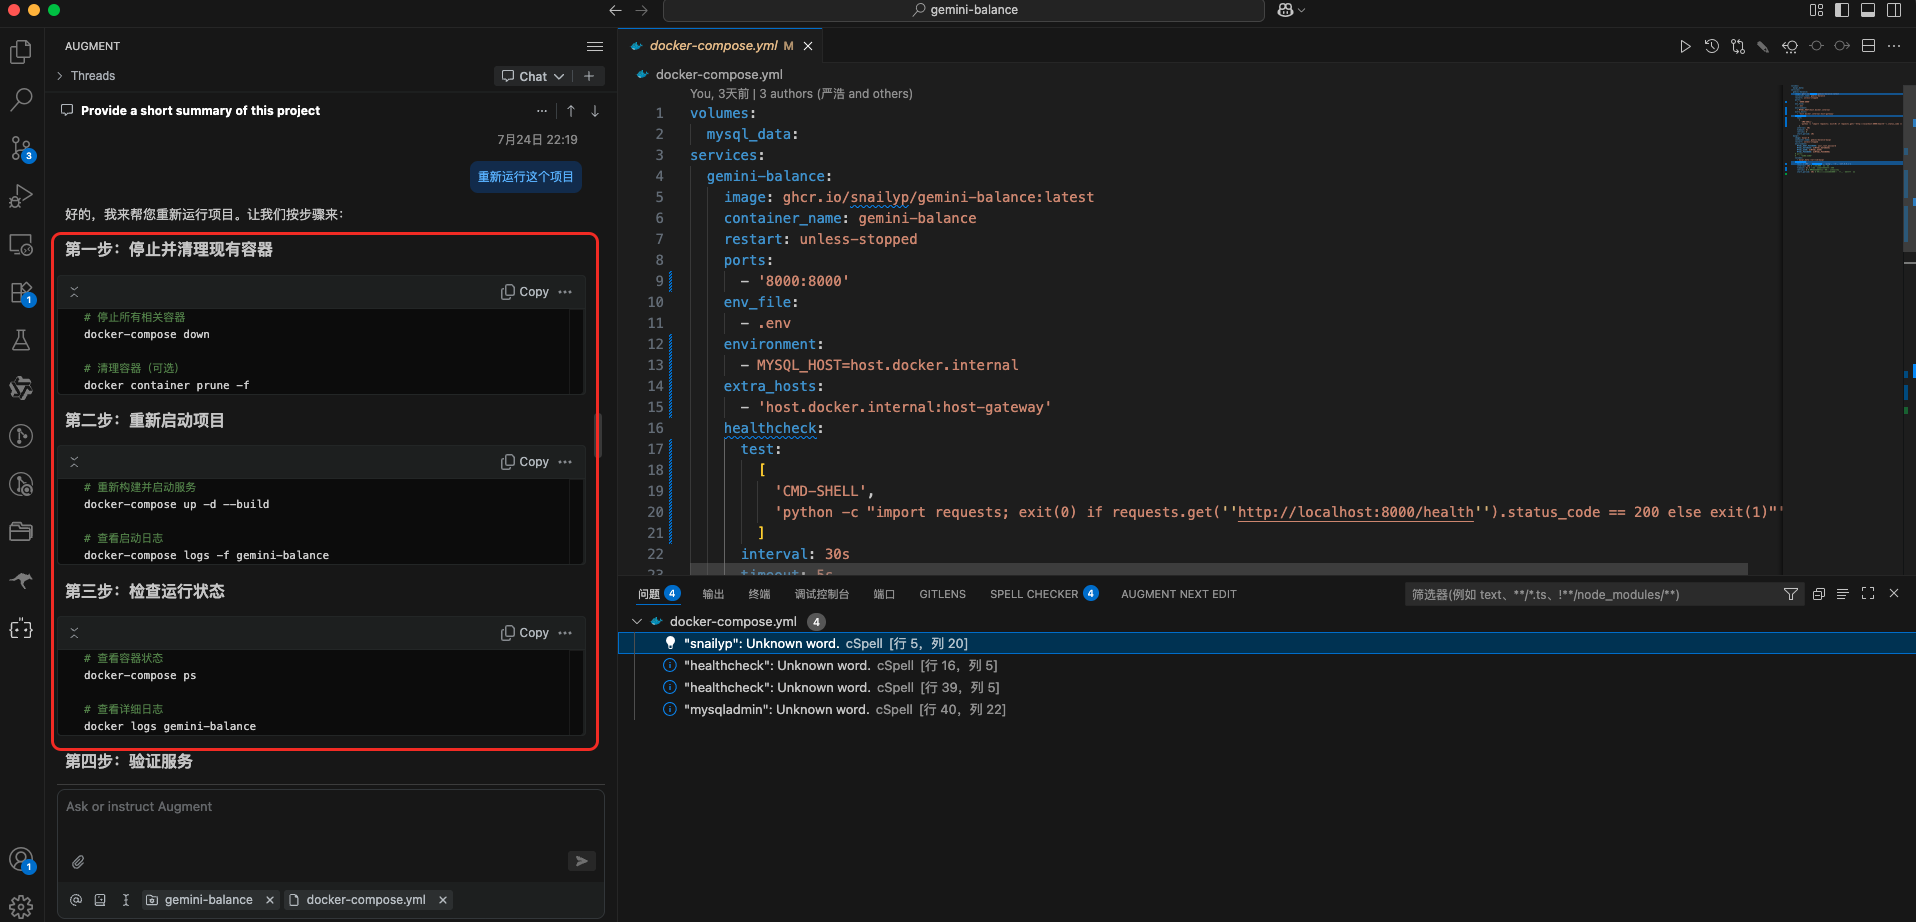
Task: Collapse the docker-compose down code block
Action: [74, 292]
